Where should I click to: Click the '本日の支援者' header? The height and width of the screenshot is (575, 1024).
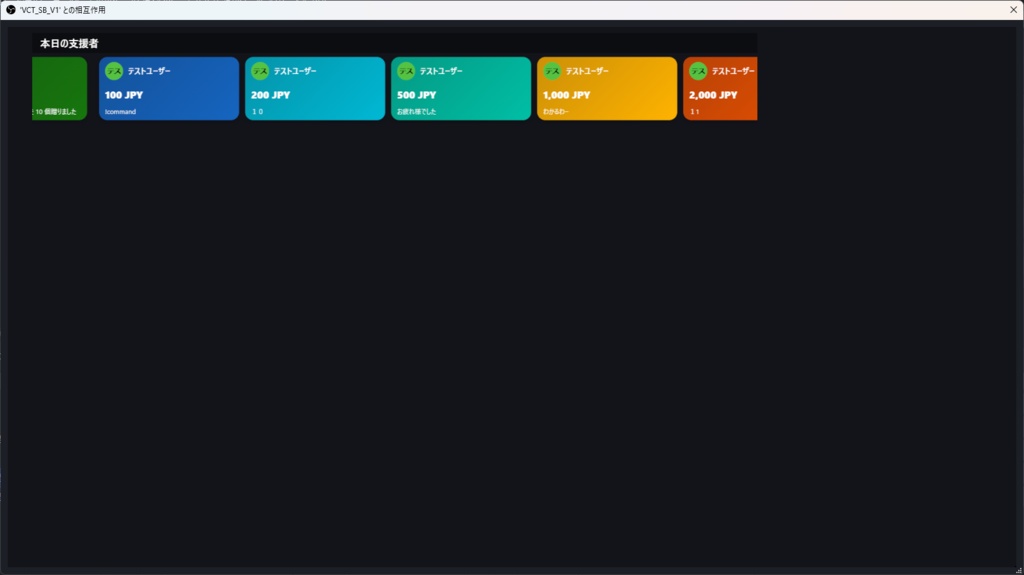point(69,43)
